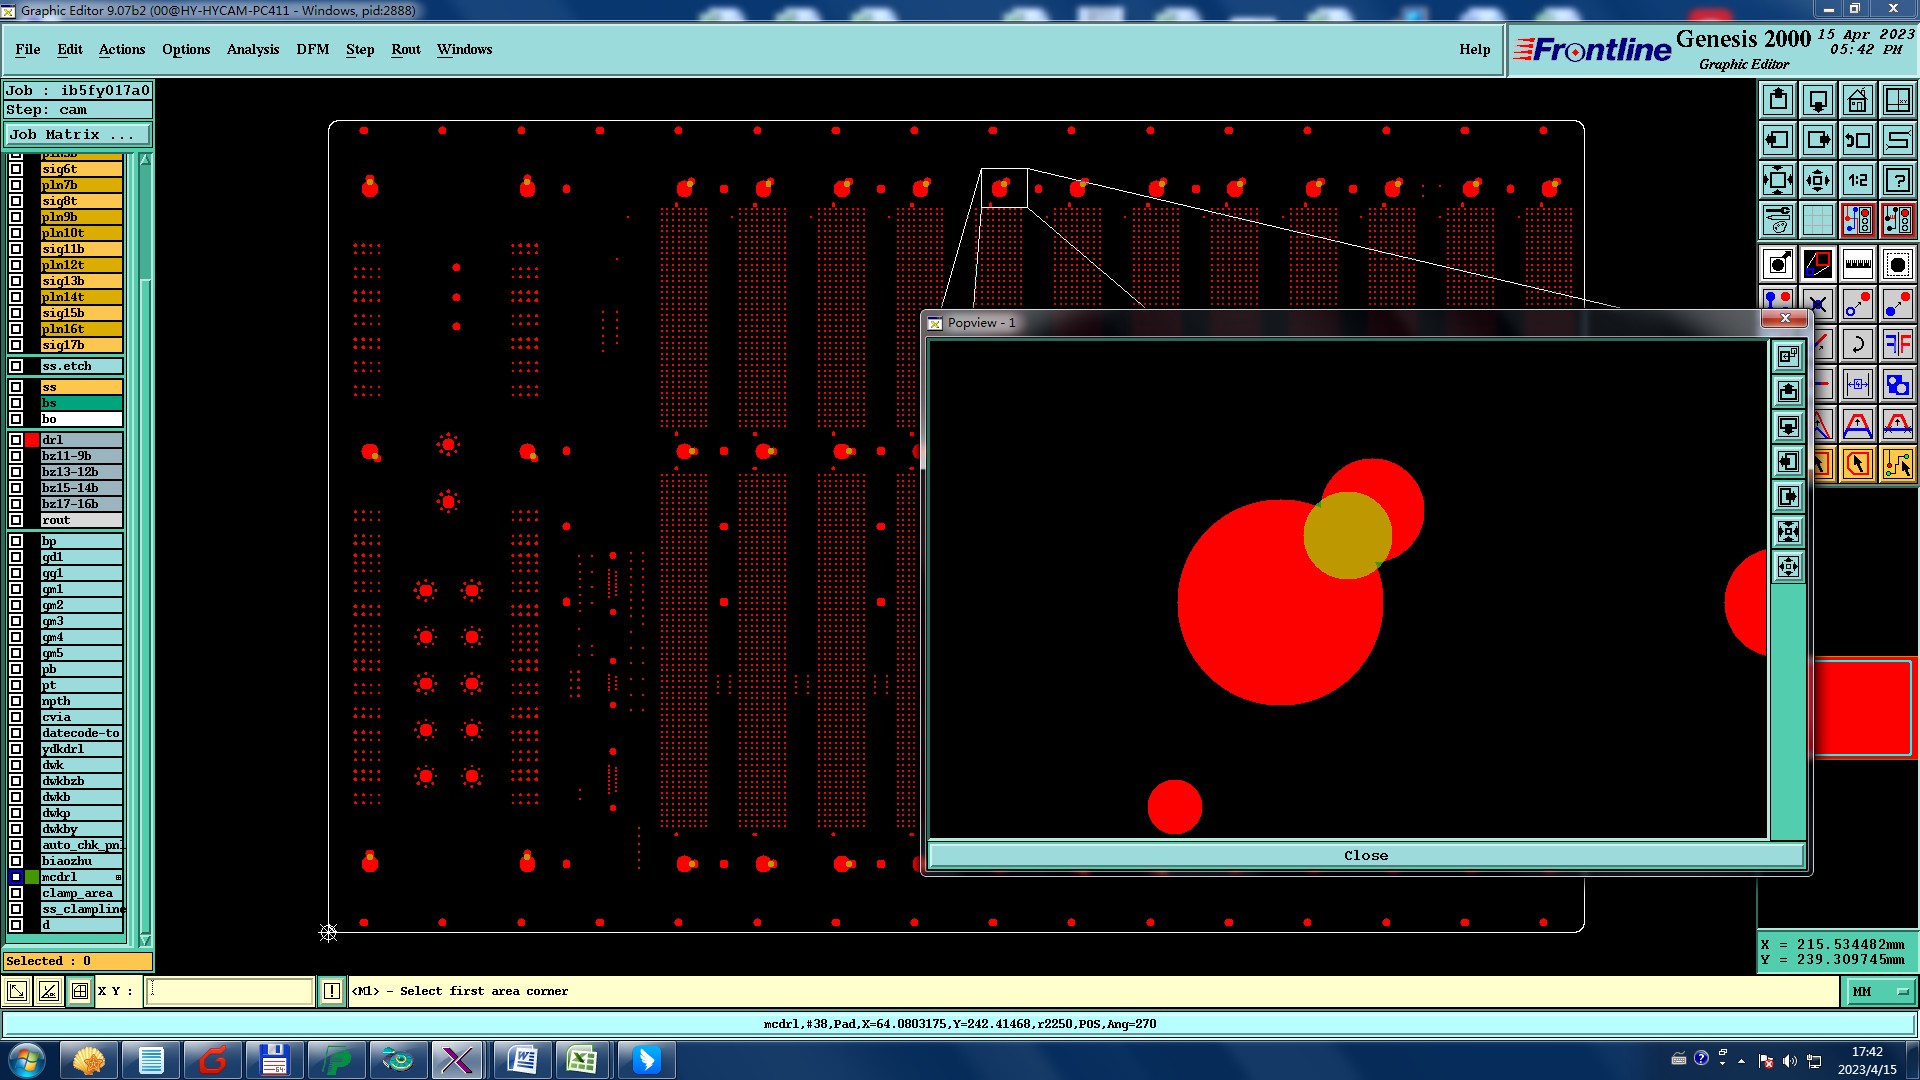Toggle checkbox for drl layer
This screenshot has height=1080, width=1920.
16,440
